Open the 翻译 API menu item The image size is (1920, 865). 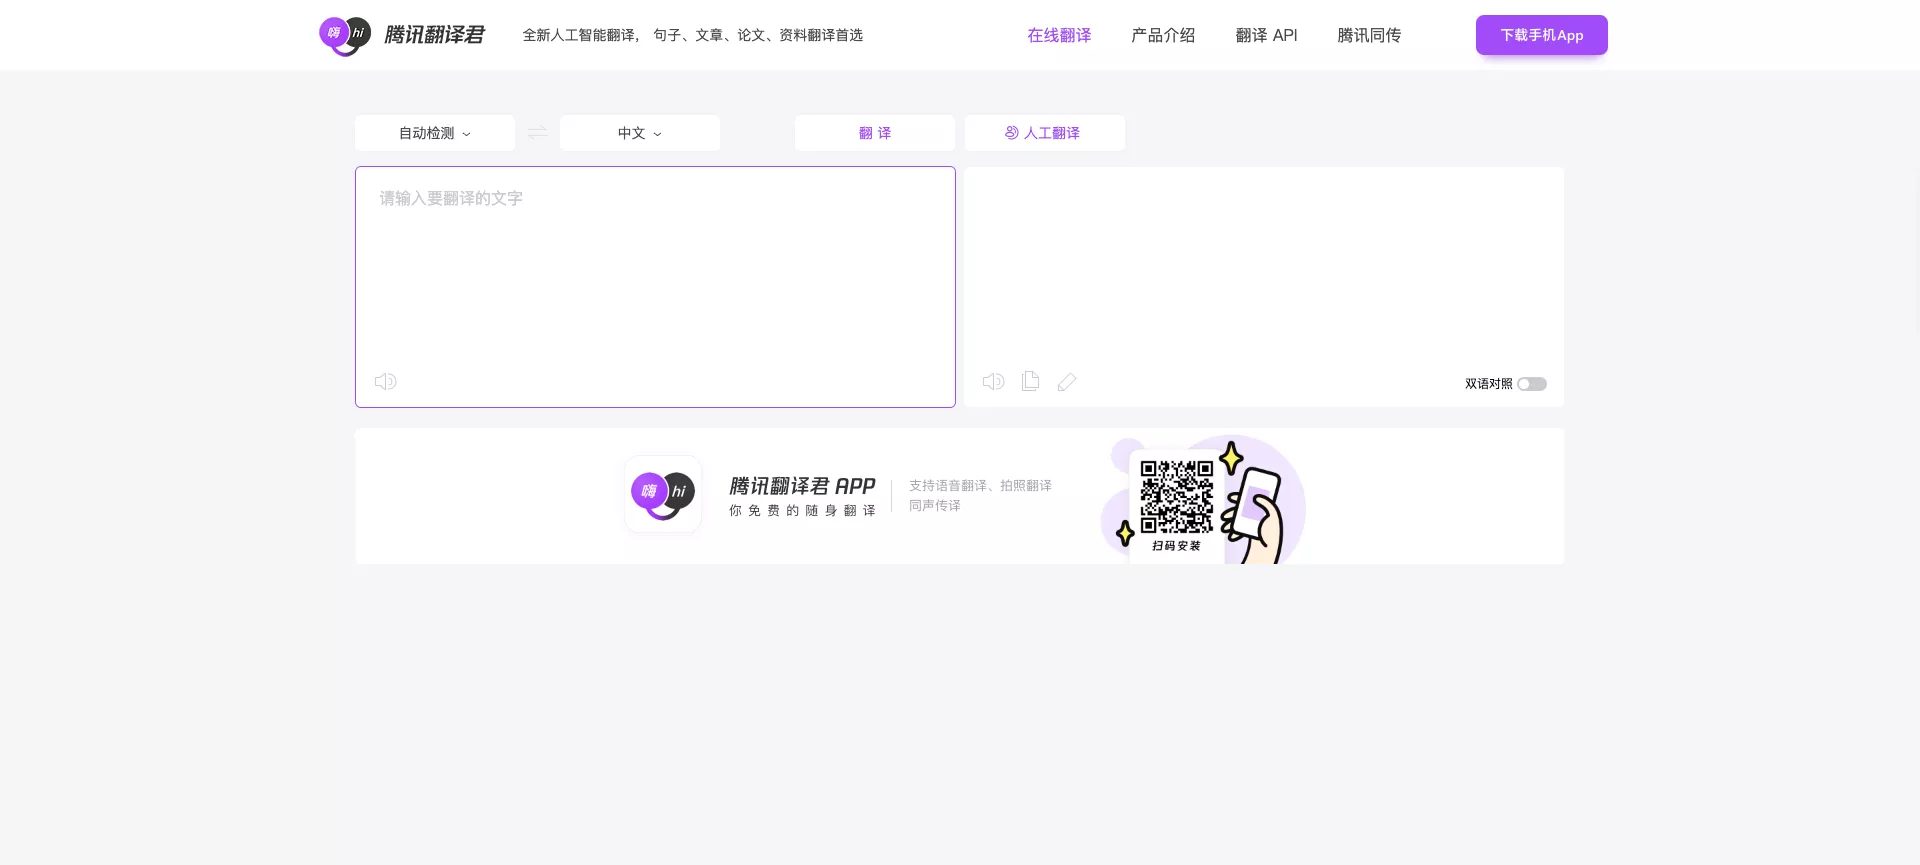tap(1266, 35)
